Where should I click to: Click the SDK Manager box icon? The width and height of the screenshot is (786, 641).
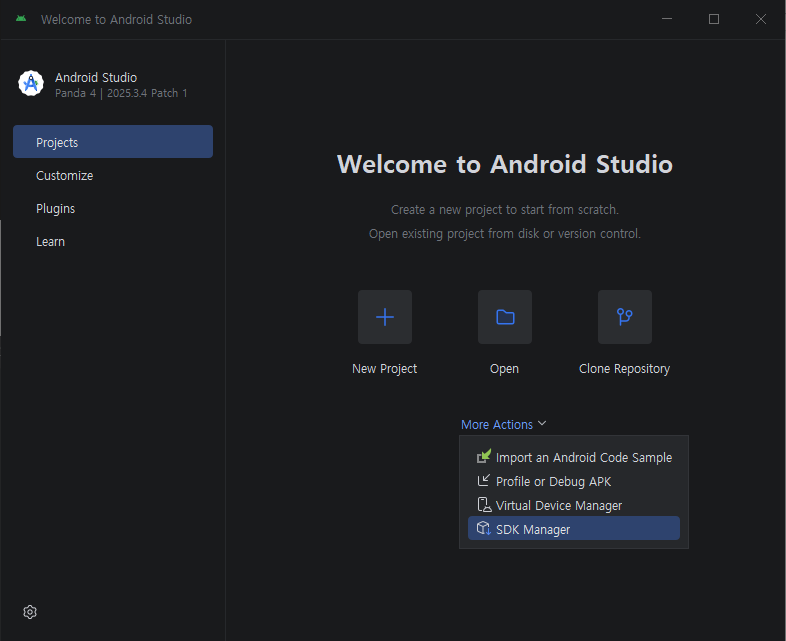click(484, 528)
